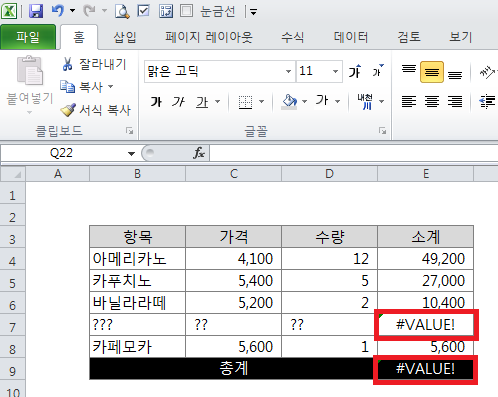Align text to the right
This screenshot has height=397, width=498.
455,101
